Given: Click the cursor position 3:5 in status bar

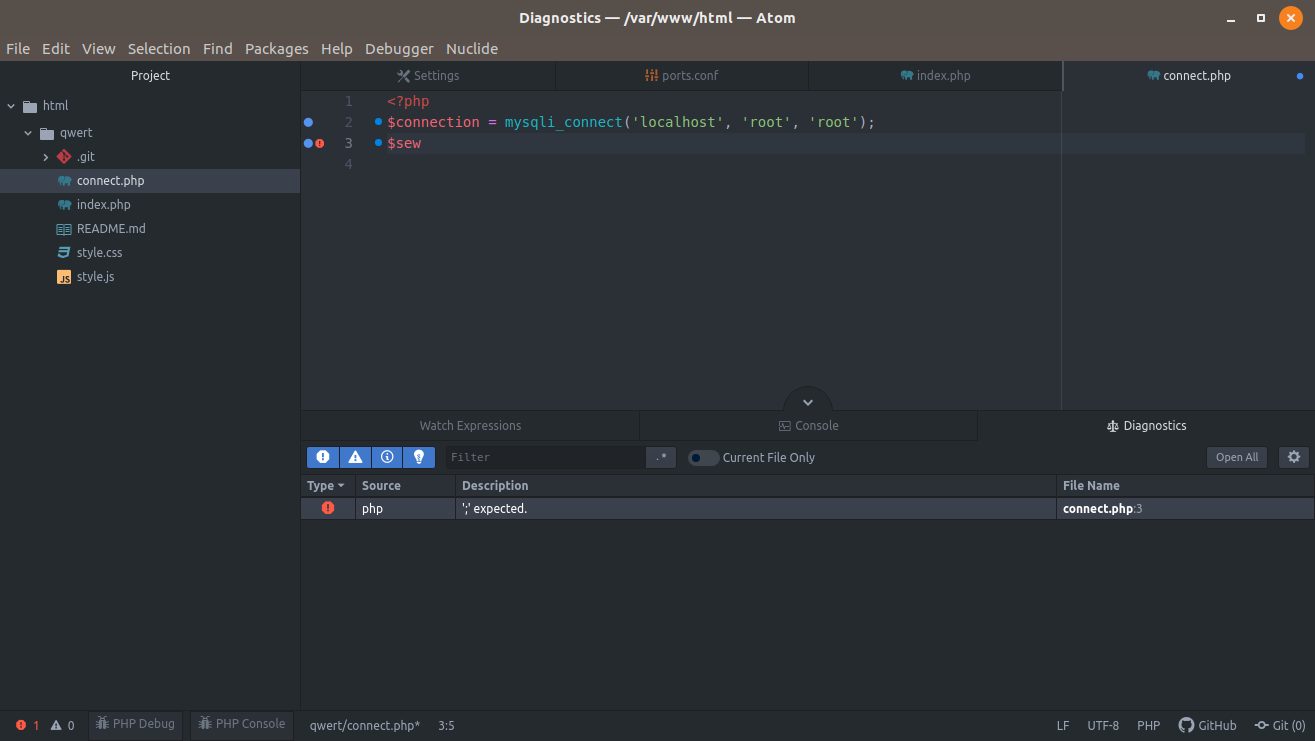Looking at the screenshot, I should point(446,725).
